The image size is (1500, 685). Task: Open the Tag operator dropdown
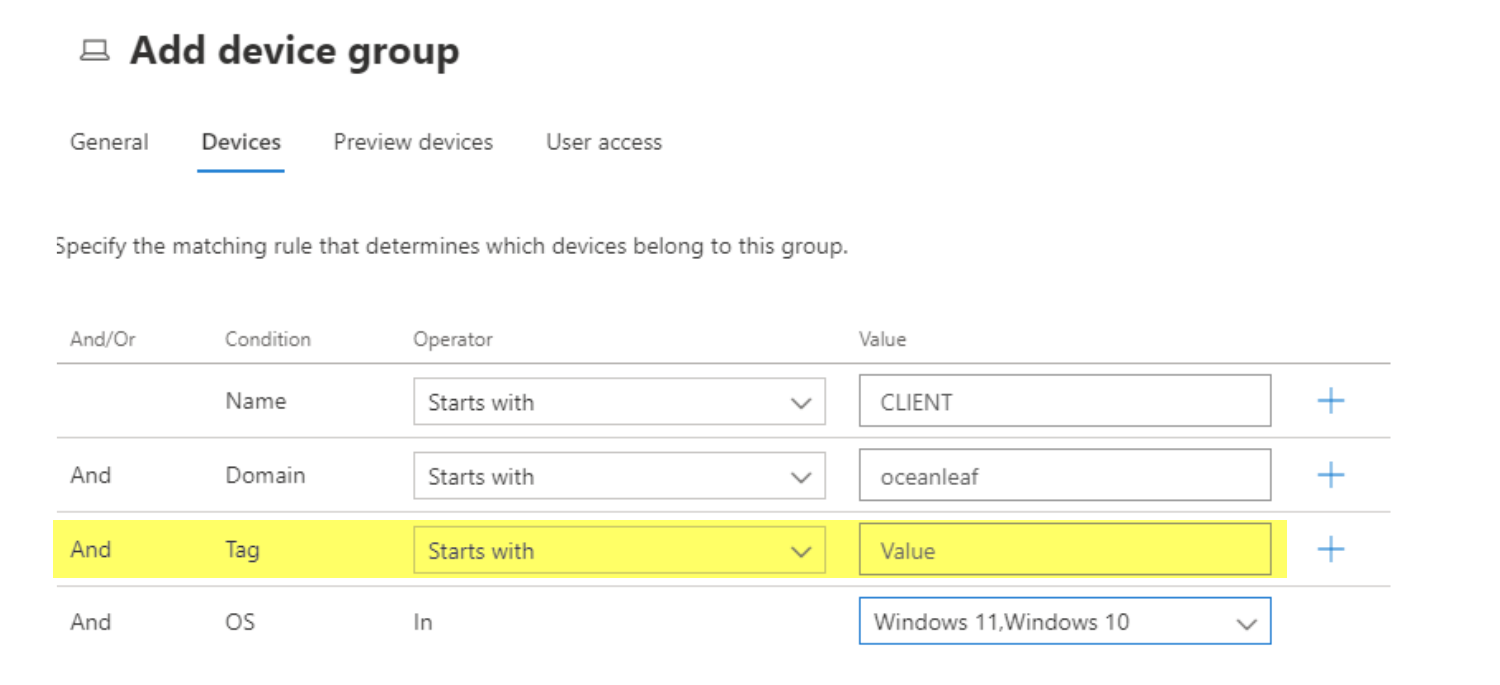(618, 550)
